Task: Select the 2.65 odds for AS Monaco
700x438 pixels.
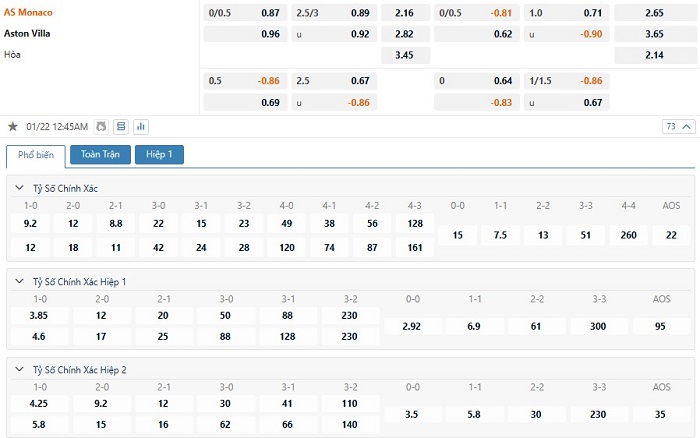Action: (655, 13)
